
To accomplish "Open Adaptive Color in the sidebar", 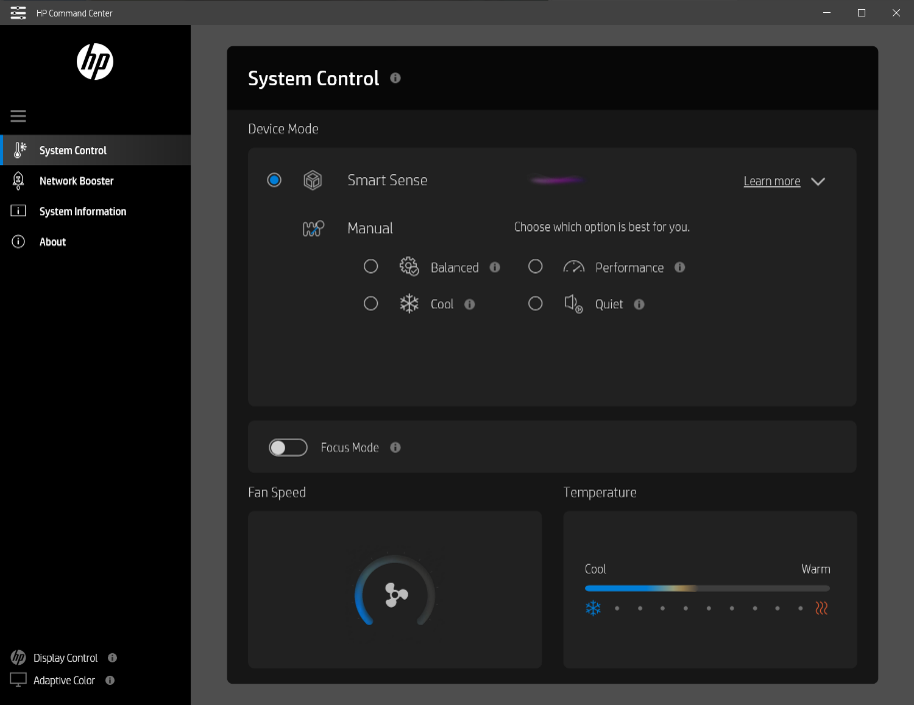I will point(64,681).
